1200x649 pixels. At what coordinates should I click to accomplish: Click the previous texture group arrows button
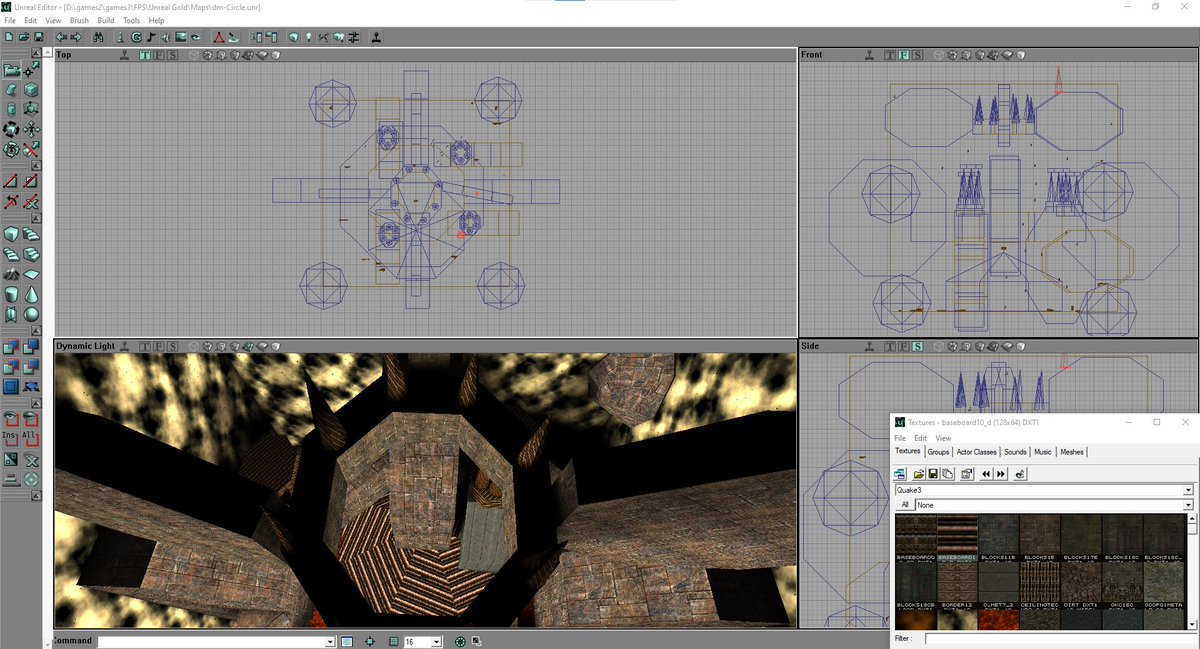[986, 474]
